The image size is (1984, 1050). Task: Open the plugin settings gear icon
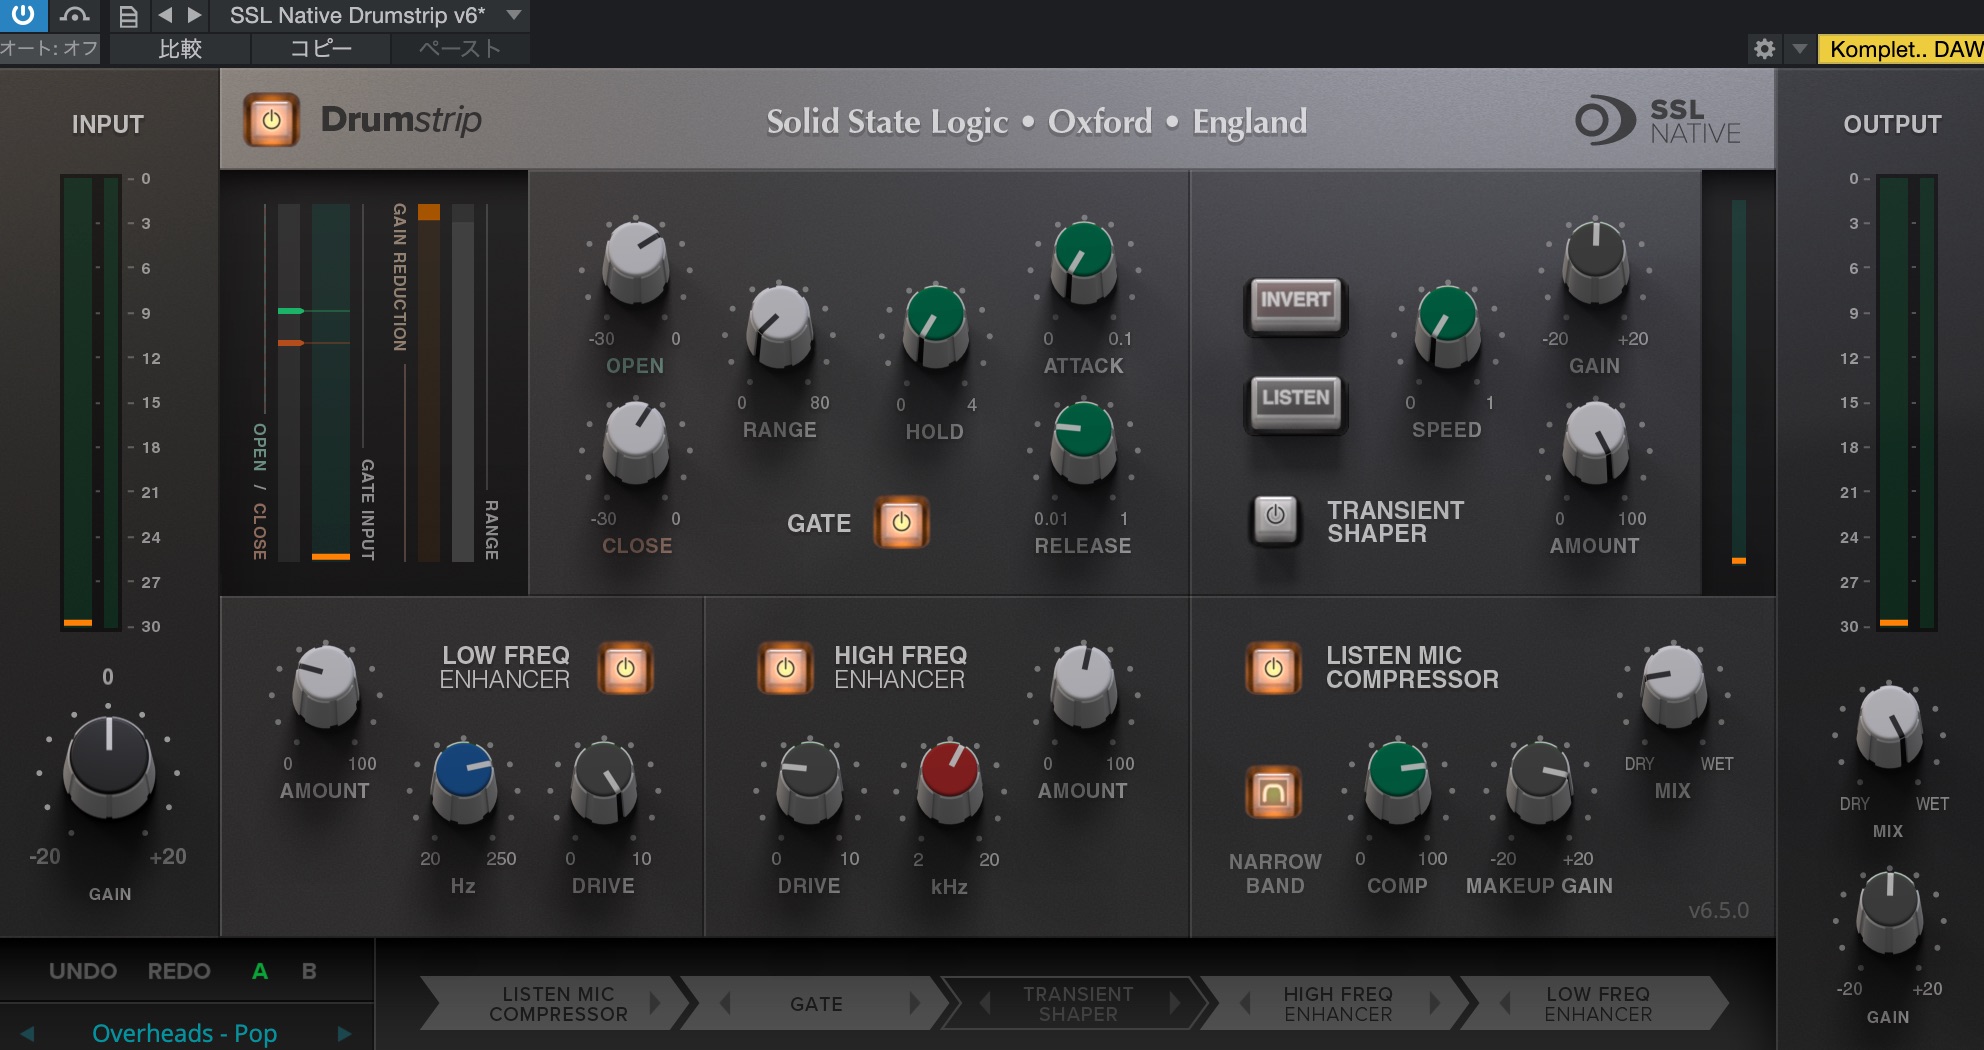(1766, 47)
